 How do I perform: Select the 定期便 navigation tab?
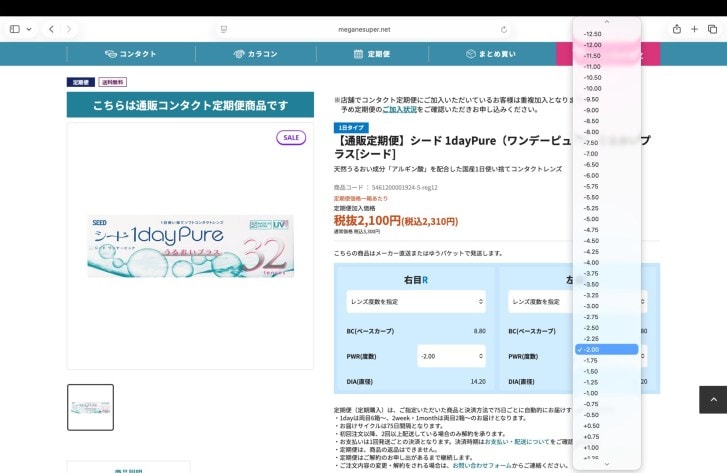tap(372, 54)
